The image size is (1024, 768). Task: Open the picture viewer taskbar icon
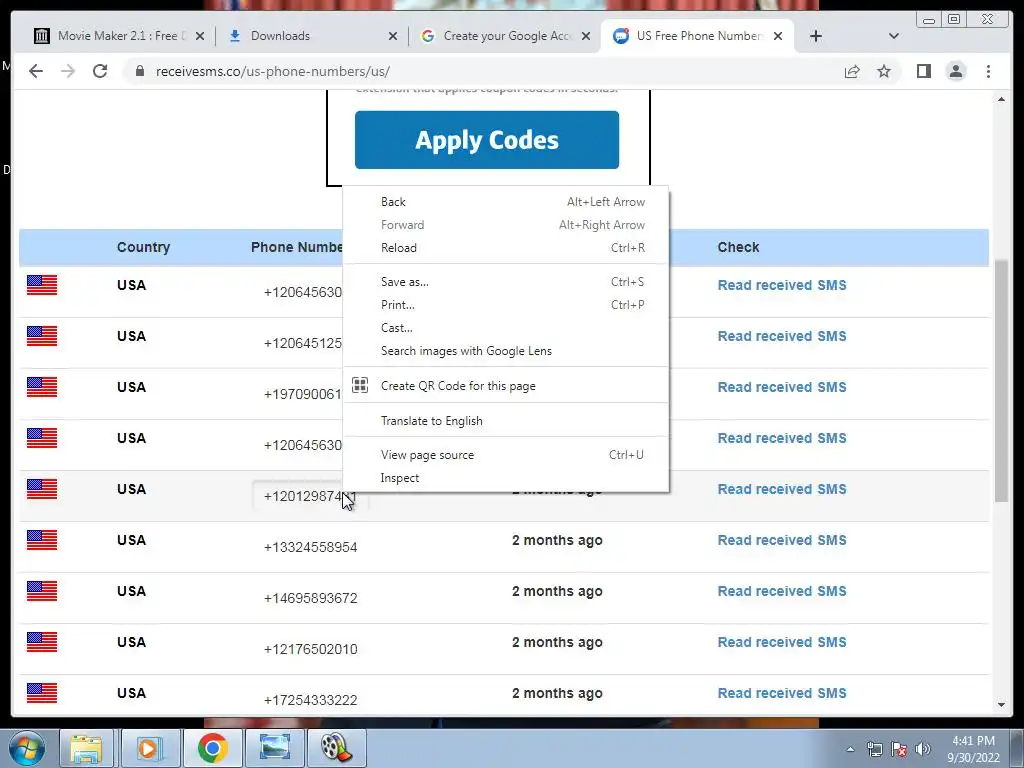point(274,748)
